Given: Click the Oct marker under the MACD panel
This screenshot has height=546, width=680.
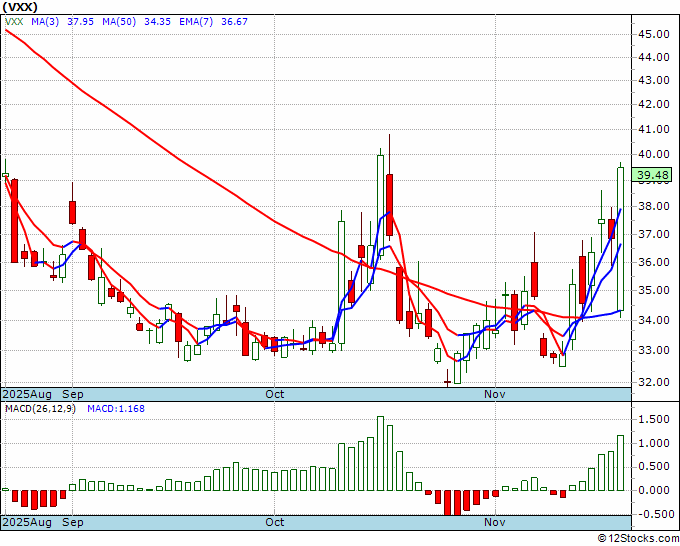Looking at the screenshot, I should click(274, 522).
